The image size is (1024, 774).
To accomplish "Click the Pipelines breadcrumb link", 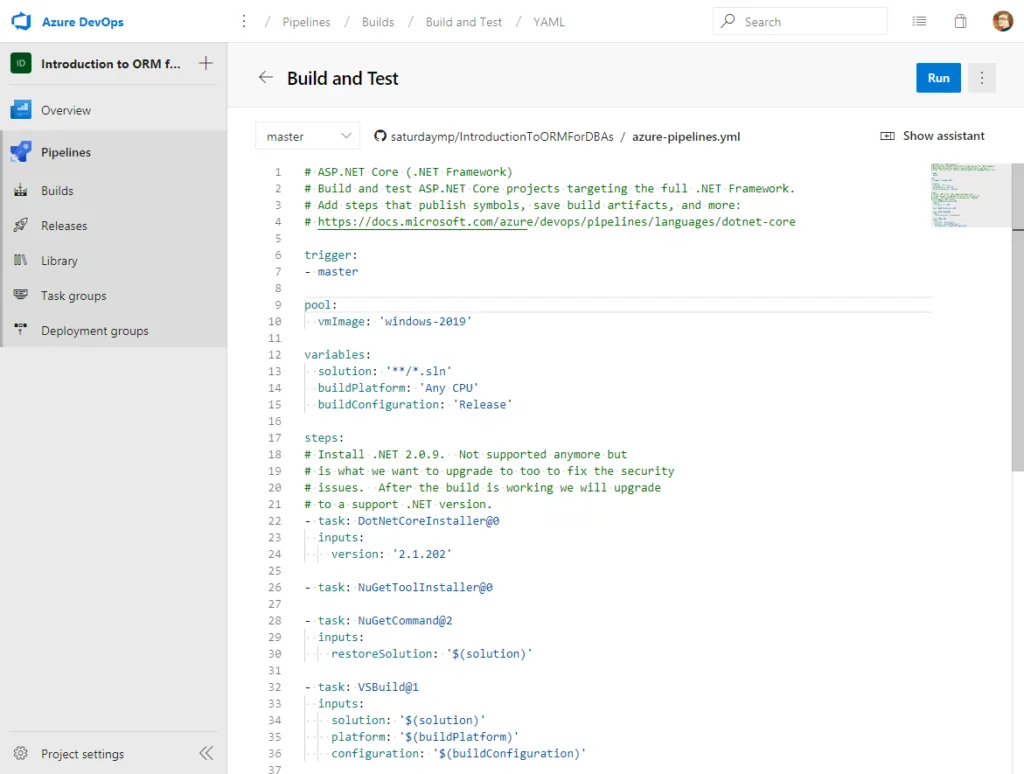I will point(306,22).
